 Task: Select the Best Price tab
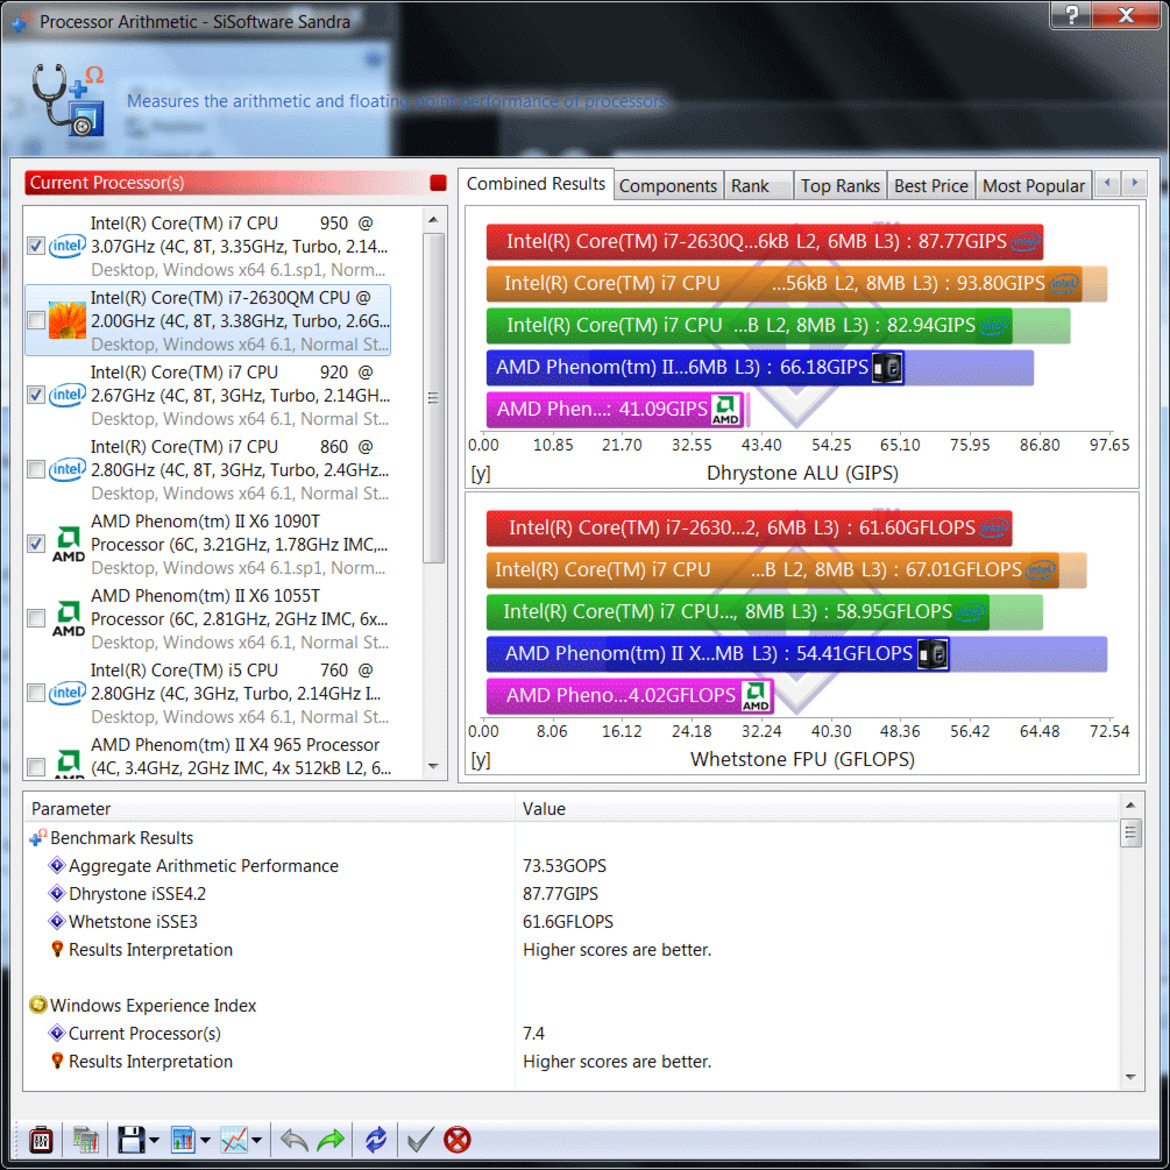pyautogui.click(x=930, y=186)
